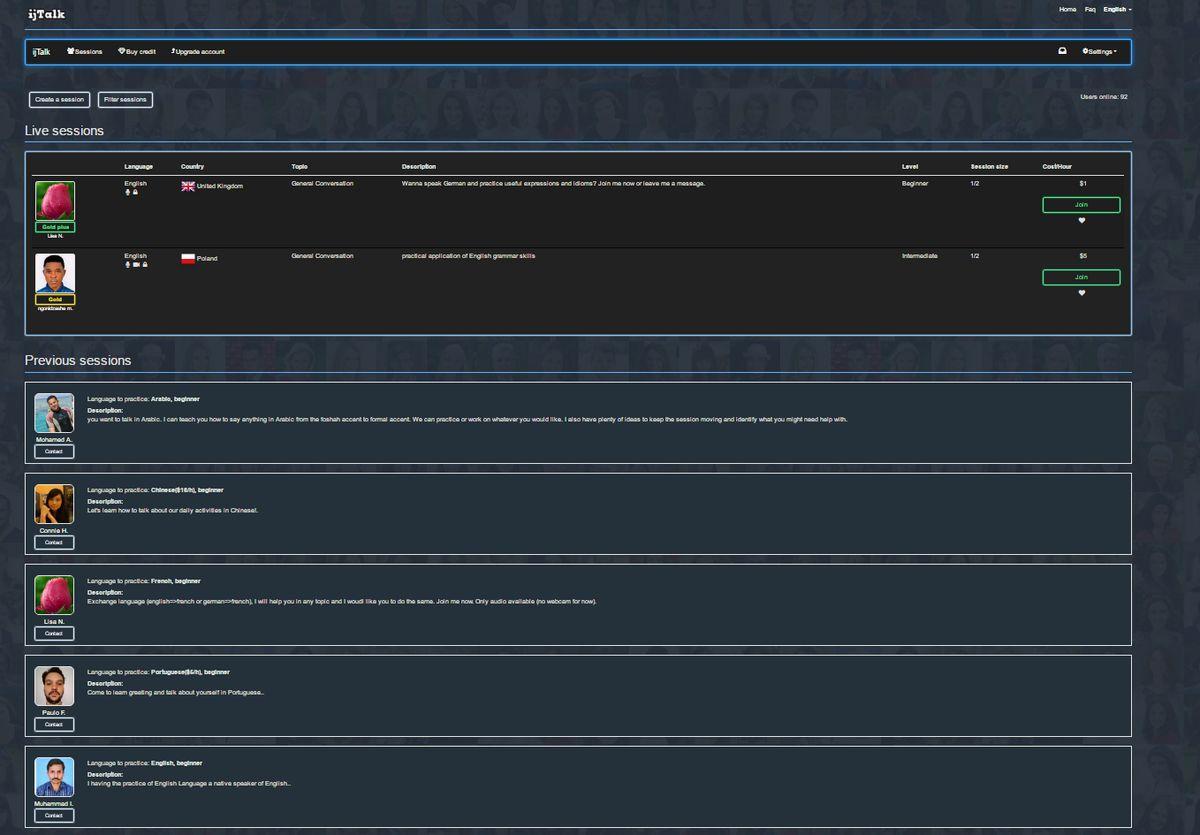Click the ijTalk logo at the page top
This screenshot has height=835, width=1200.
[x=46, y=14]
